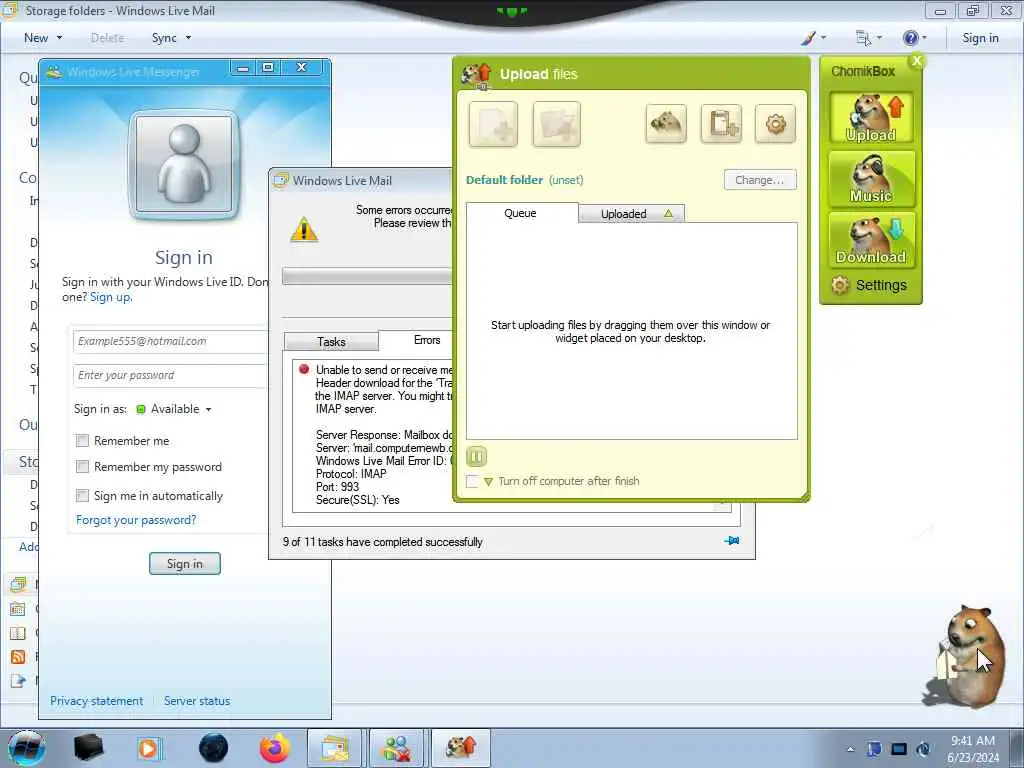The height and width of the screenshot is (768, 1024).
Task: Switch to the Tasks tab in mail dialog
Action: [331, 342]
